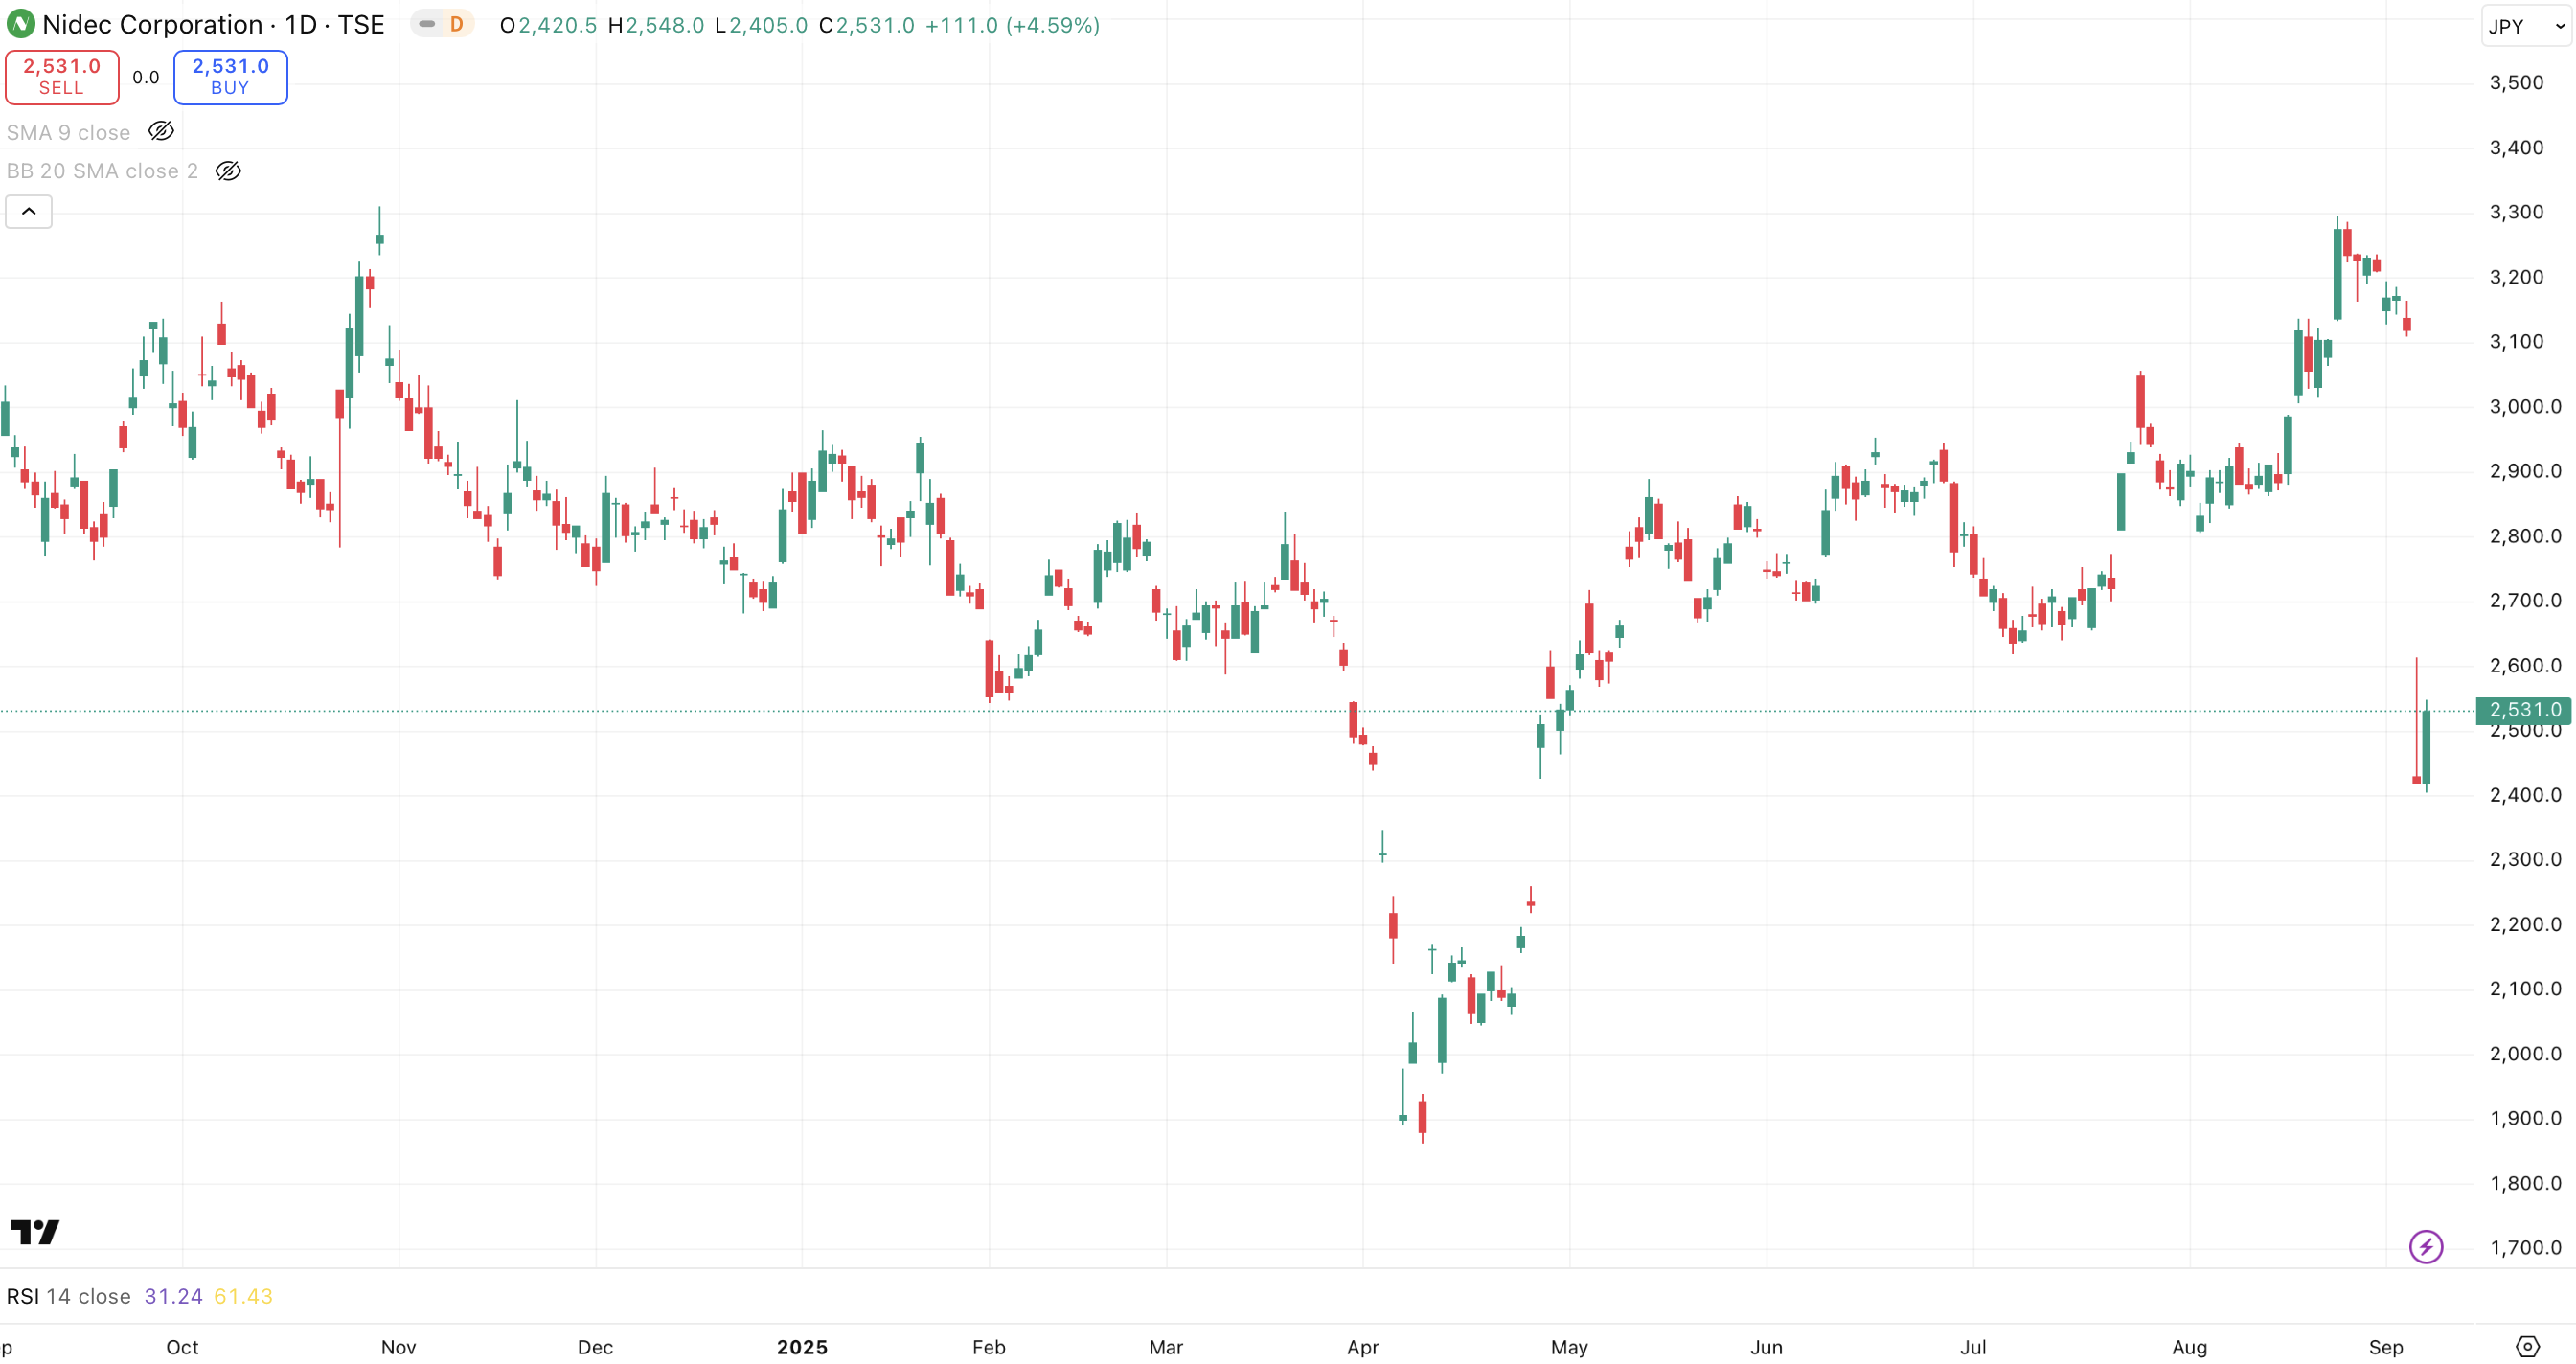Show the hidden Bollinger Bands indicator
The width and height of the screenshot is (2576, 1364).
tap(228, 171)
